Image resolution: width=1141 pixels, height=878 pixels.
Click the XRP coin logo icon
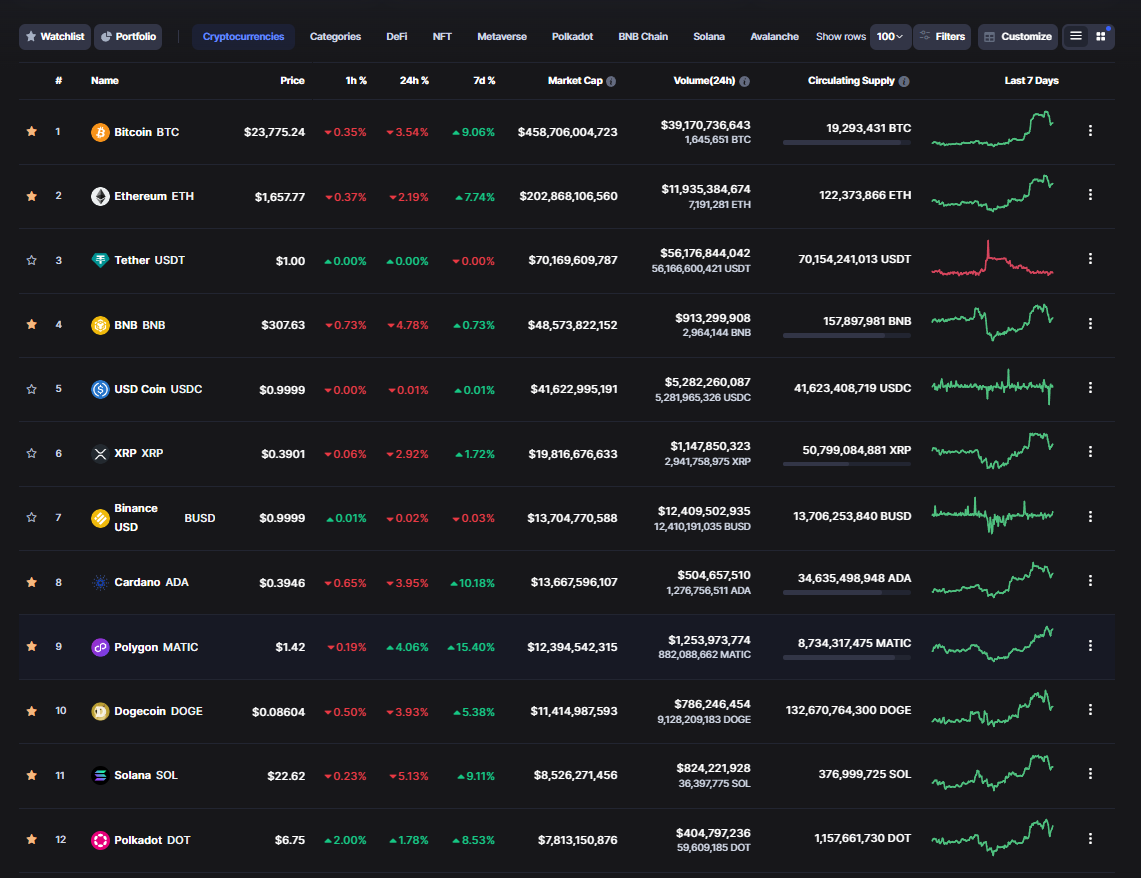point(100,454)
